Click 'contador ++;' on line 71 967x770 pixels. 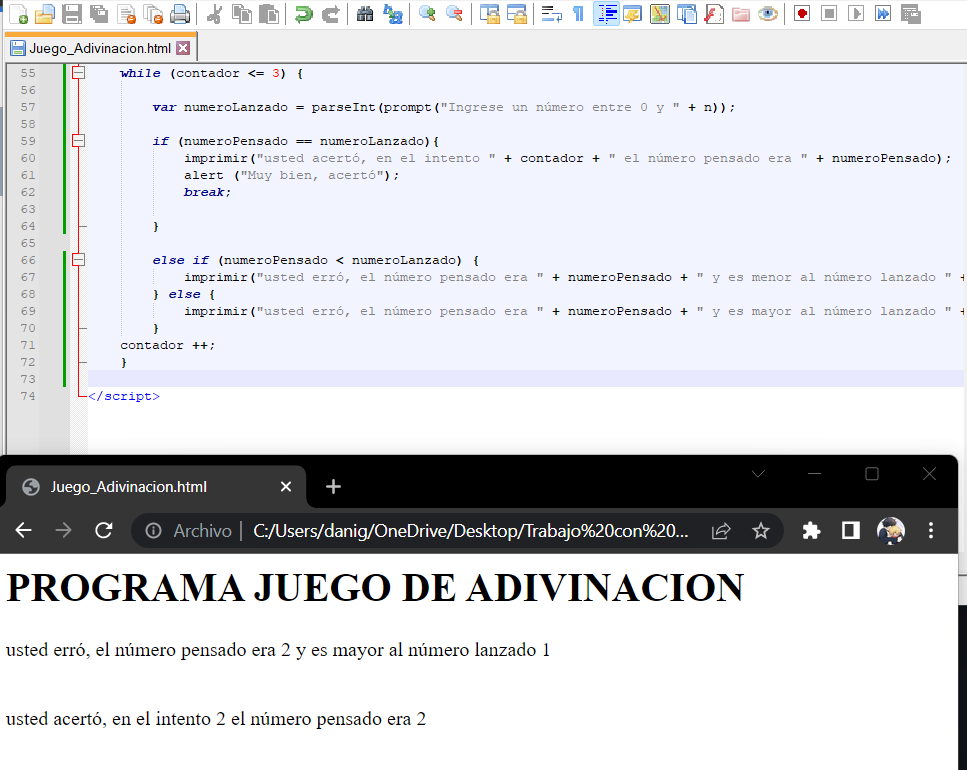pos(167,345)
